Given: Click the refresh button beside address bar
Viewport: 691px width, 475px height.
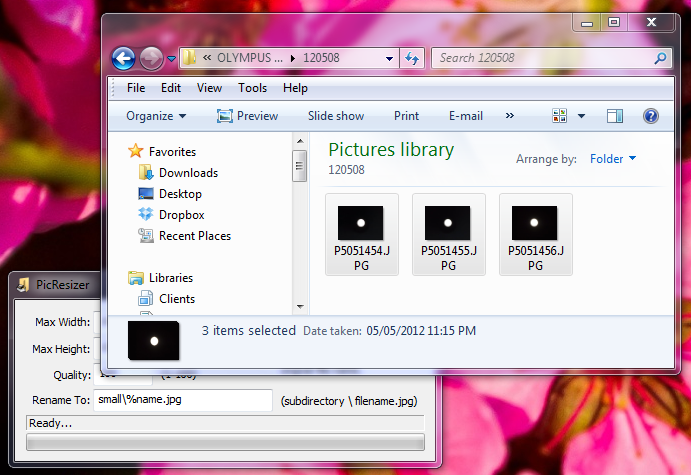Looking at the screenshot, I should click(x=411, y=58).
